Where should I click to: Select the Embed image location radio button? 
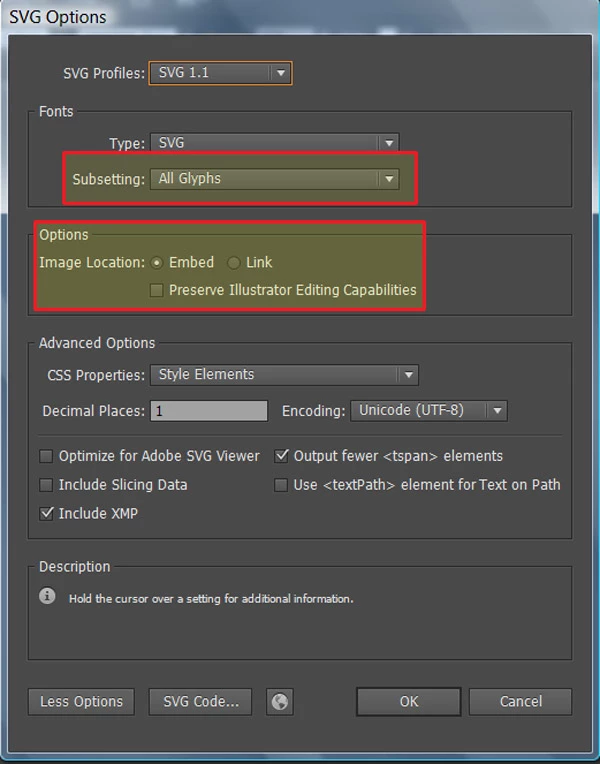[156, 263]
